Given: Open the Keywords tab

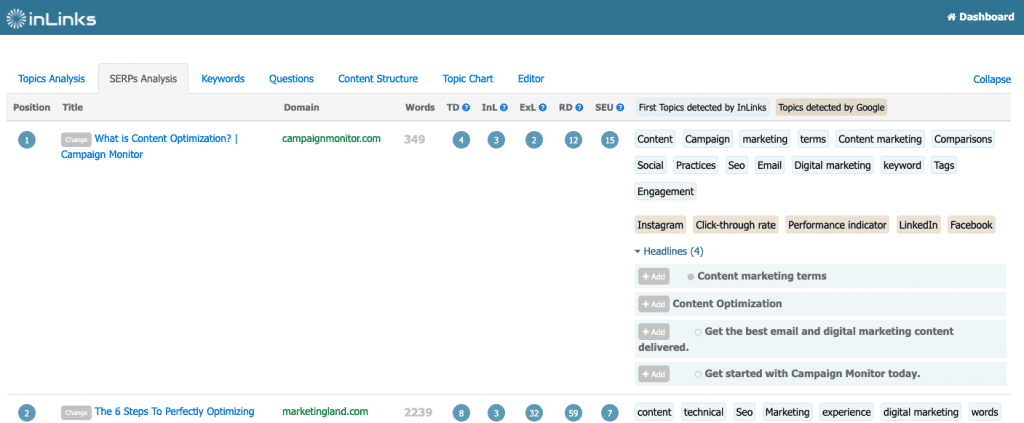Looking at the screenshot, I should click(x=223, y=79).
